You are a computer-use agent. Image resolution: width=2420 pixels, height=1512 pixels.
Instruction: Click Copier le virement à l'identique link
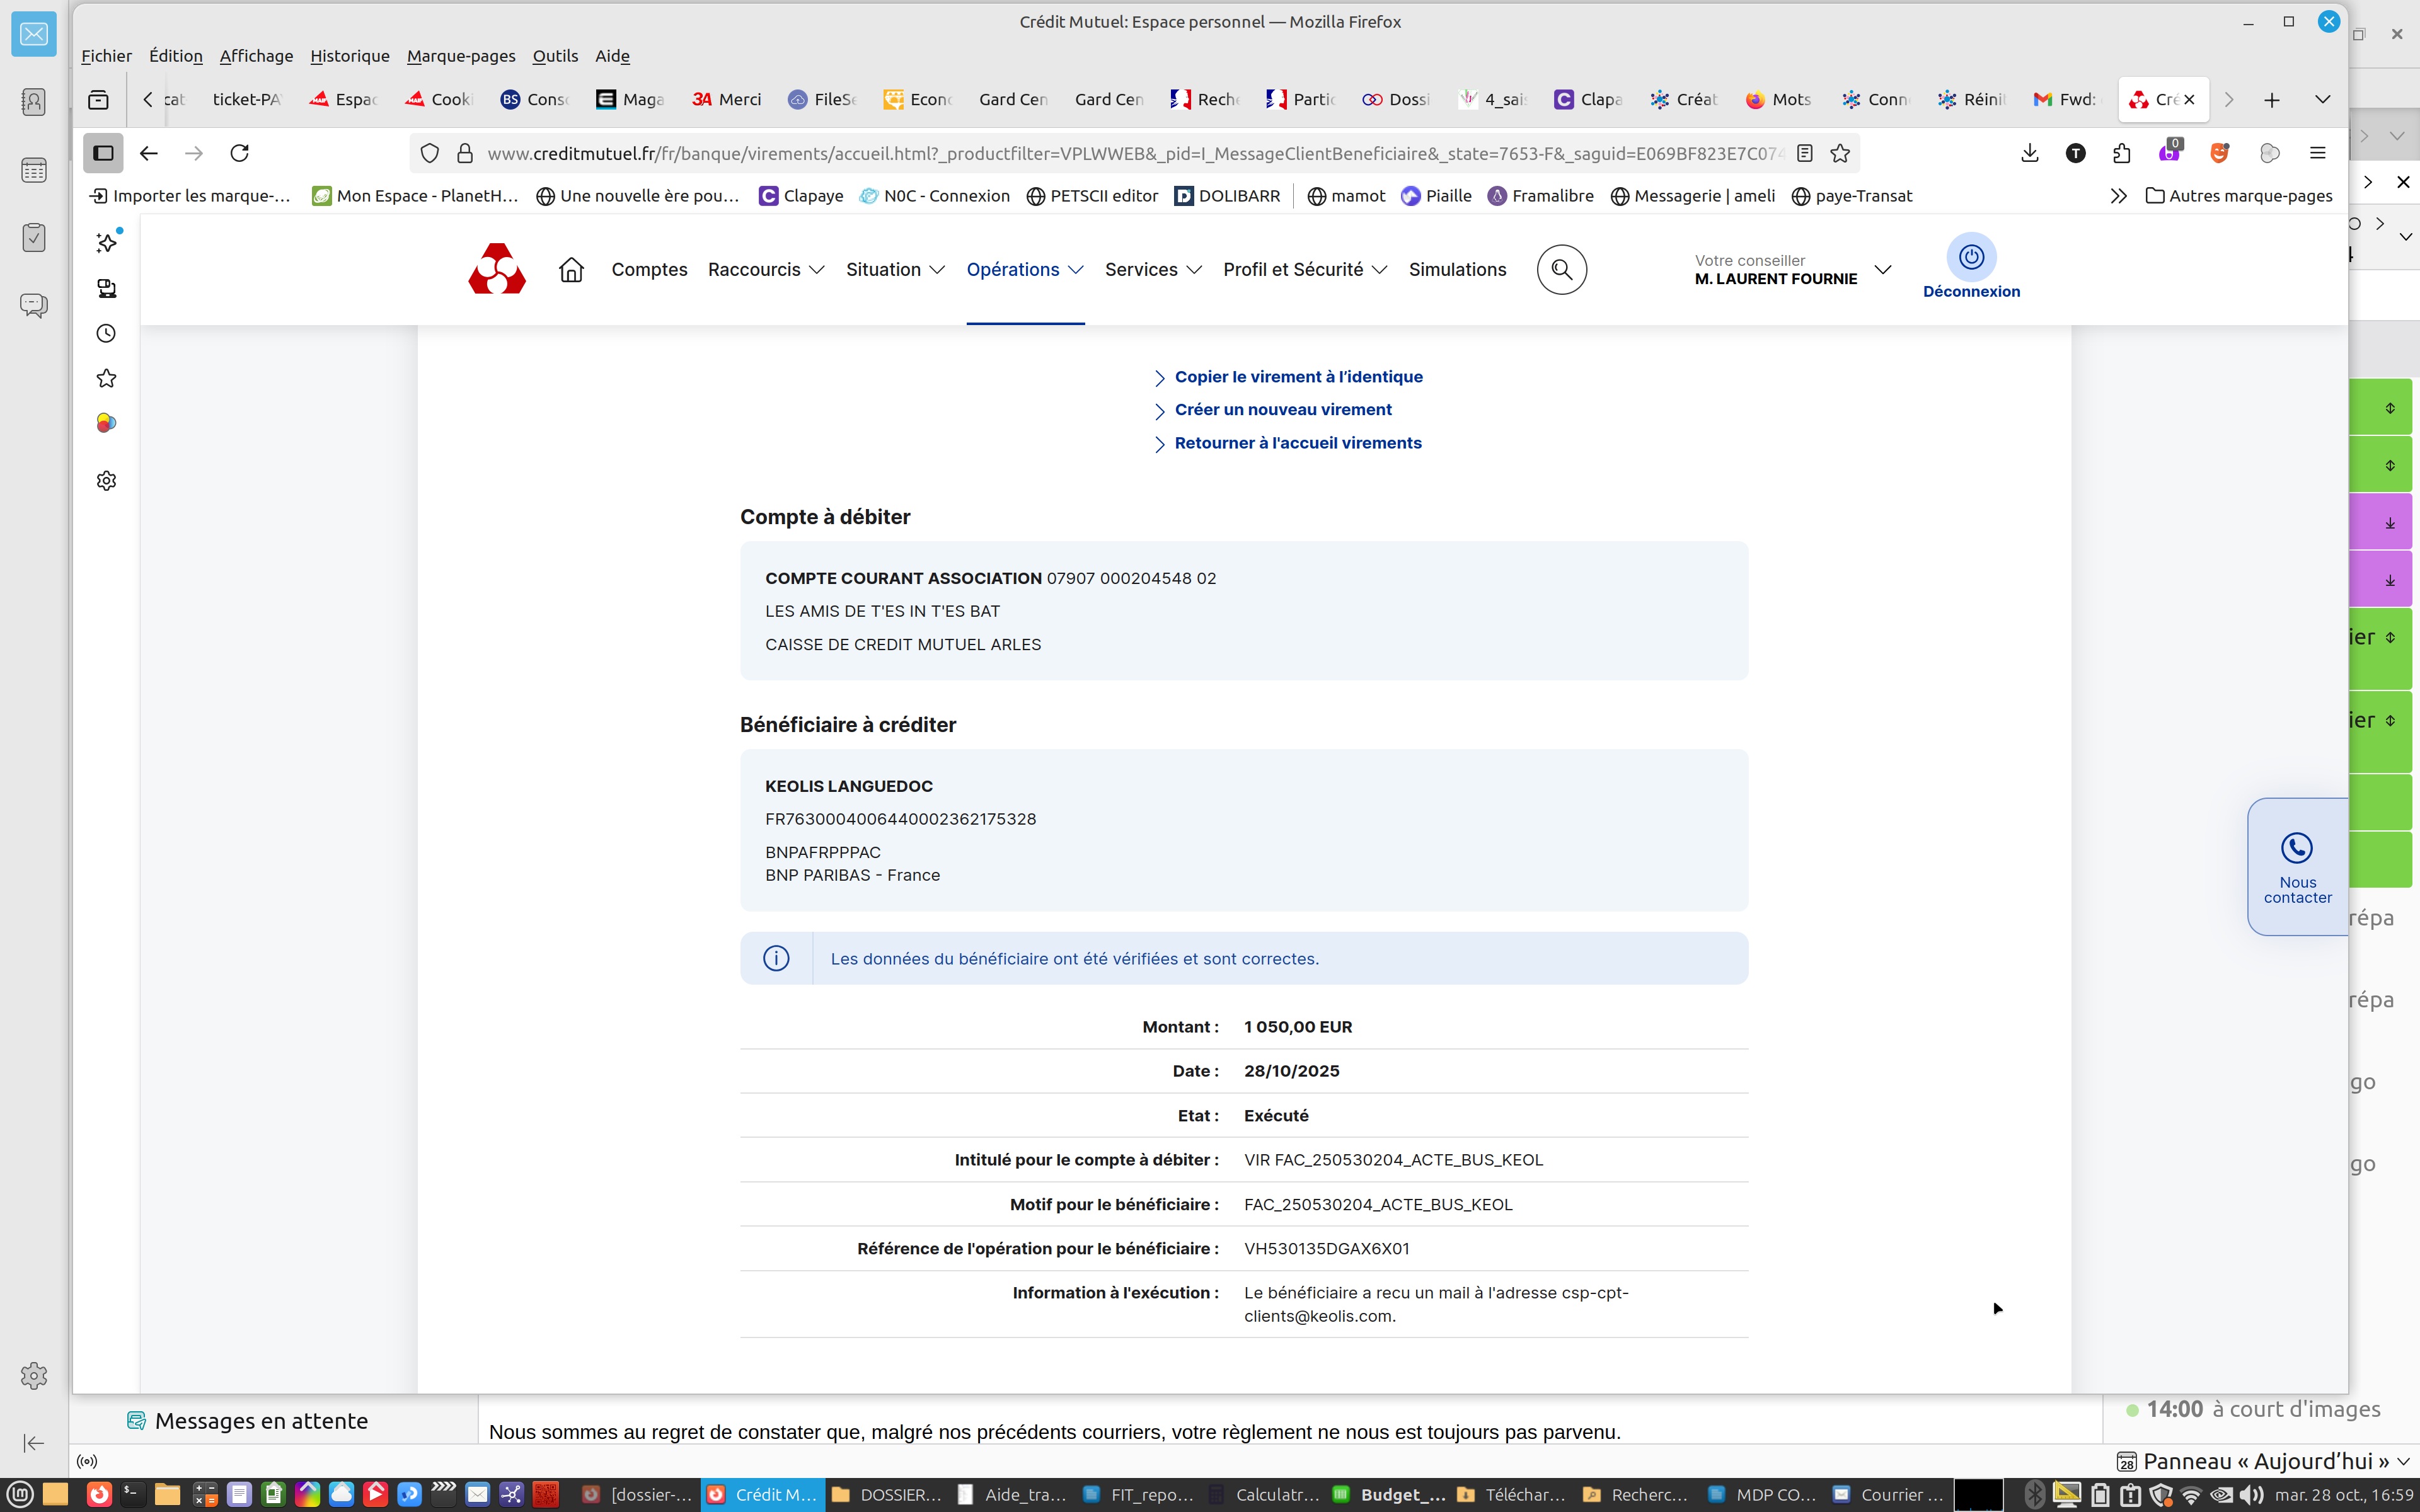[x=1298, y=377]
